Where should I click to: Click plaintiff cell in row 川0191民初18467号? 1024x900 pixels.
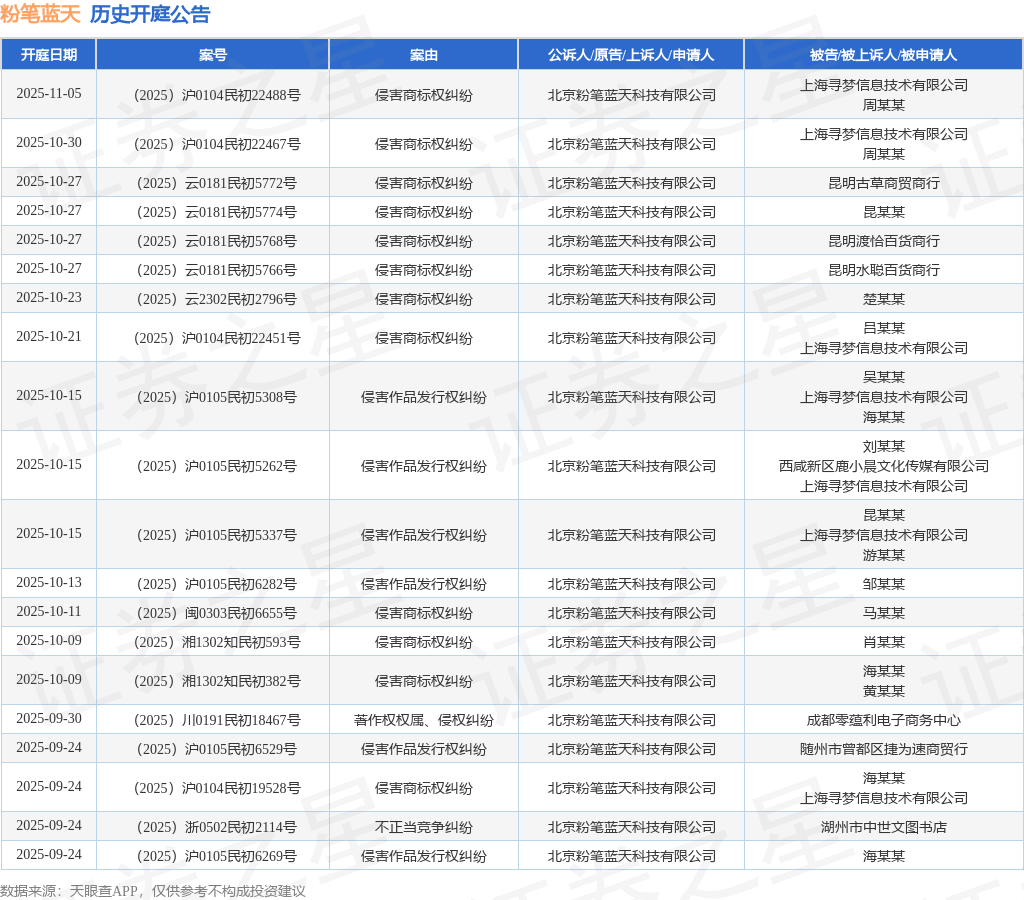(632, 720)
